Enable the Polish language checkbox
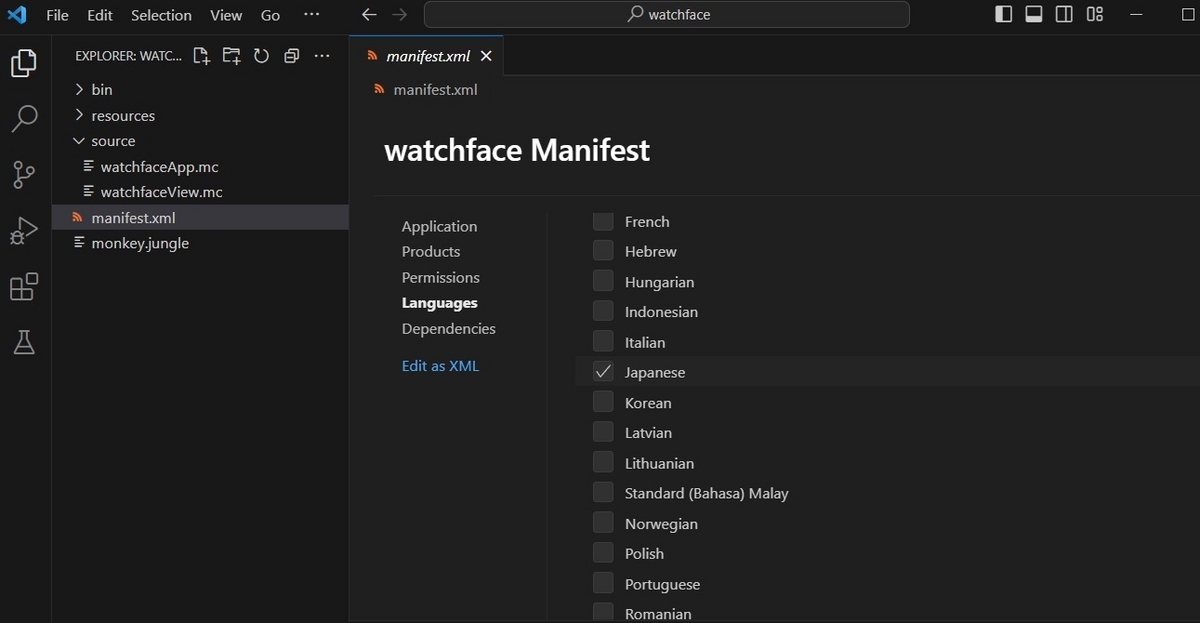 click(603, 553)
